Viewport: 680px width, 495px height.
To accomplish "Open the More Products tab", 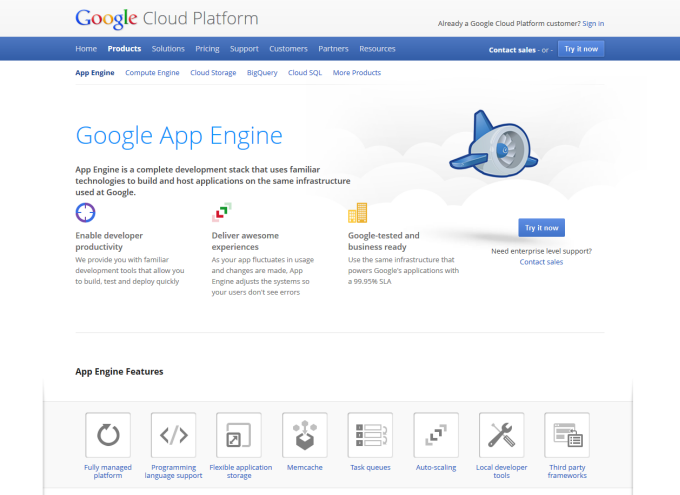I will click(x=357, y=72).
